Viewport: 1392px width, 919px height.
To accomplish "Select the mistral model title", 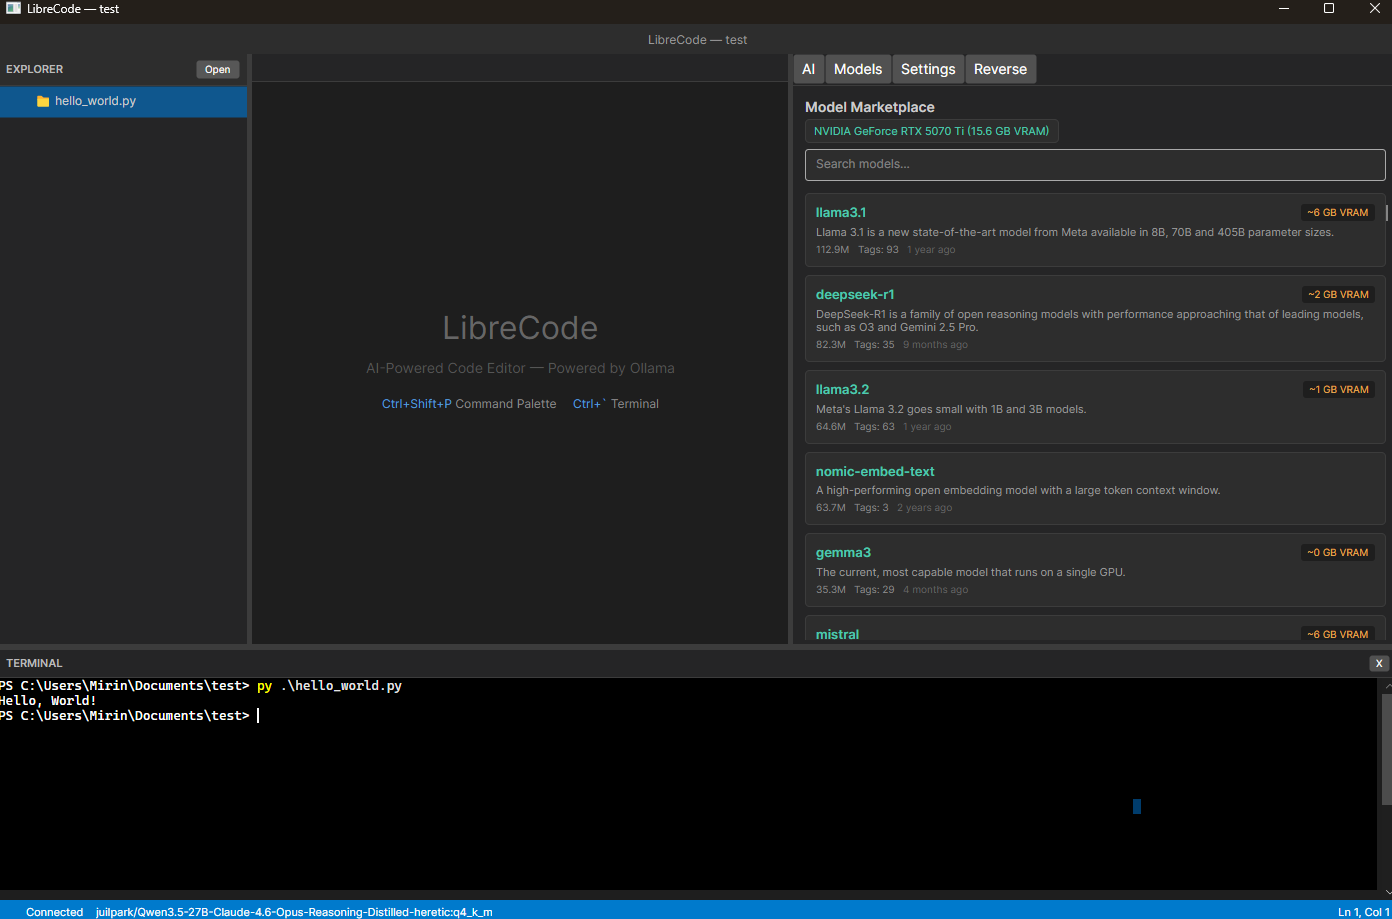I will click(x=837, y=634).
